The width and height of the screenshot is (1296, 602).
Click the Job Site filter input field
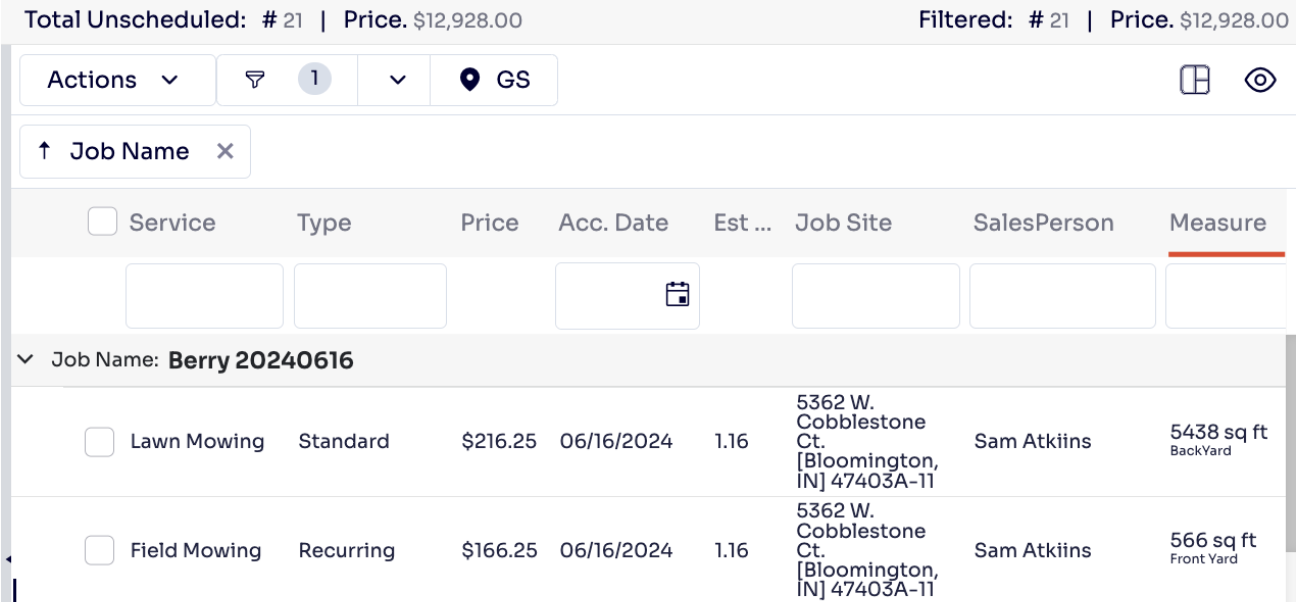[x=875, y=295]
